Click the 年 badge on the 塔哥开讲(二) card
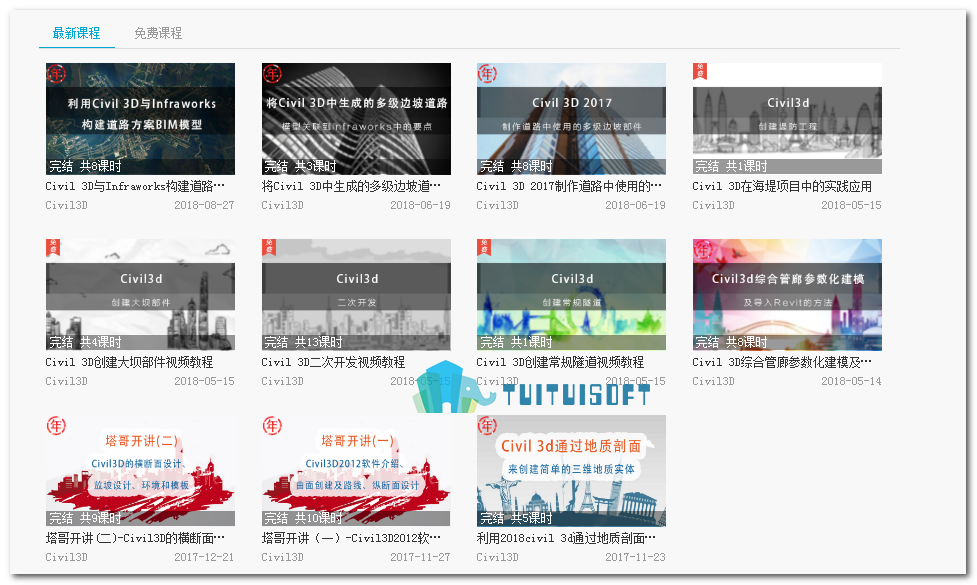The image size is (977, 585). point(57,426)
